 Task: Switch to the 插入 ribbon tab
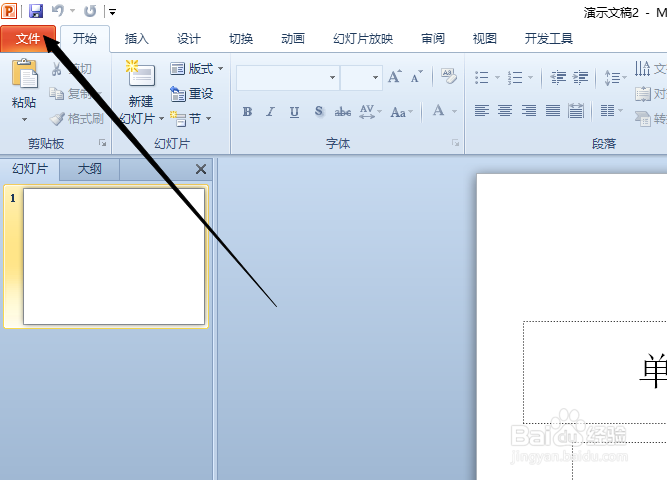[x=137, y=39]
